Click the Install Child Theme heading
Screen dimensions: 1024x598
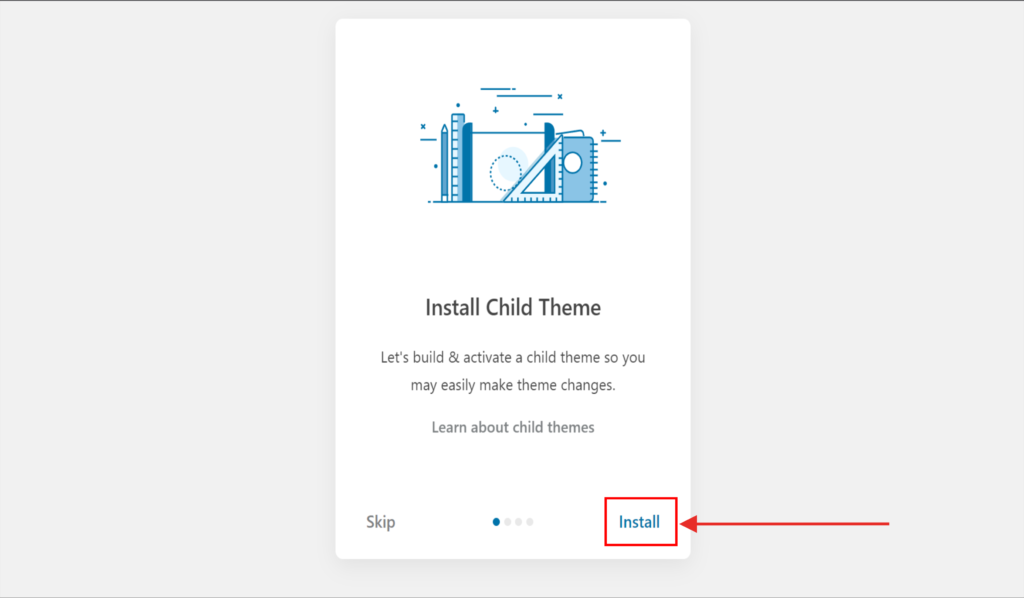coord(513,307)
